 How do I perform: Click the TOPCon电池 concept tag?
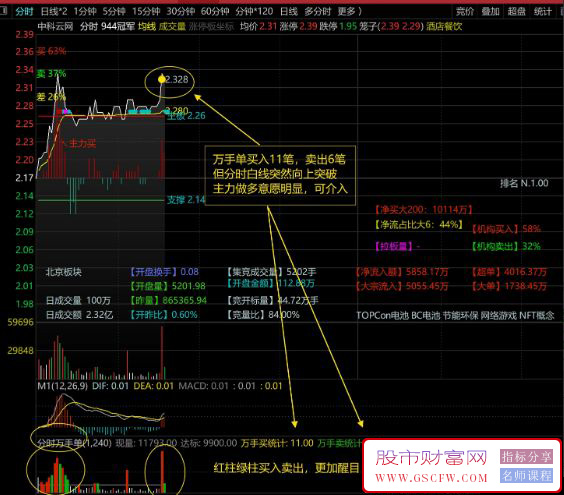pyautogui.click(x=382, y=315)
